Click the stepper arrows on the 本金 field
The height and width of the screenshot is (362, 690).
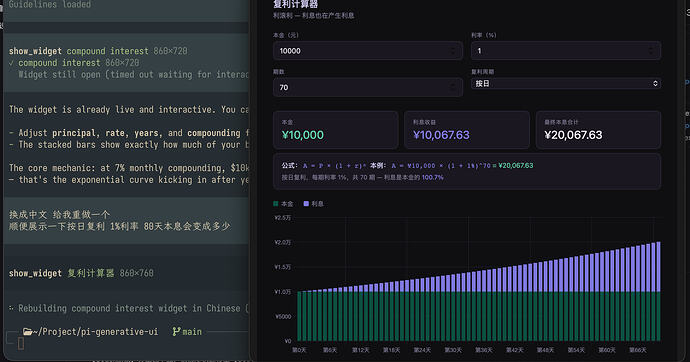point(453,51)
